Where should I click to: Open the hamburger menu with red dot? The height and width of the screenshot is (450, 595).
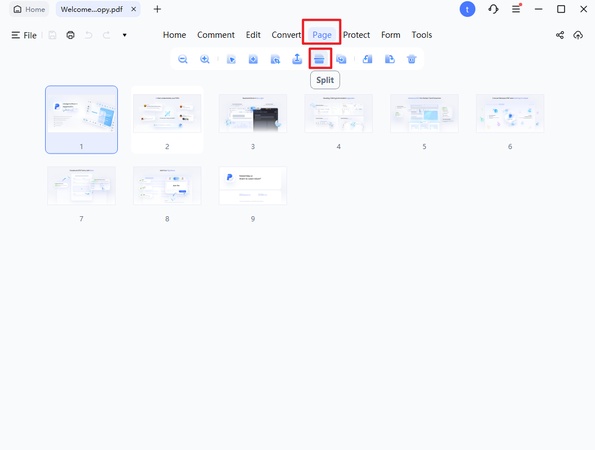[x=516, y=9]
